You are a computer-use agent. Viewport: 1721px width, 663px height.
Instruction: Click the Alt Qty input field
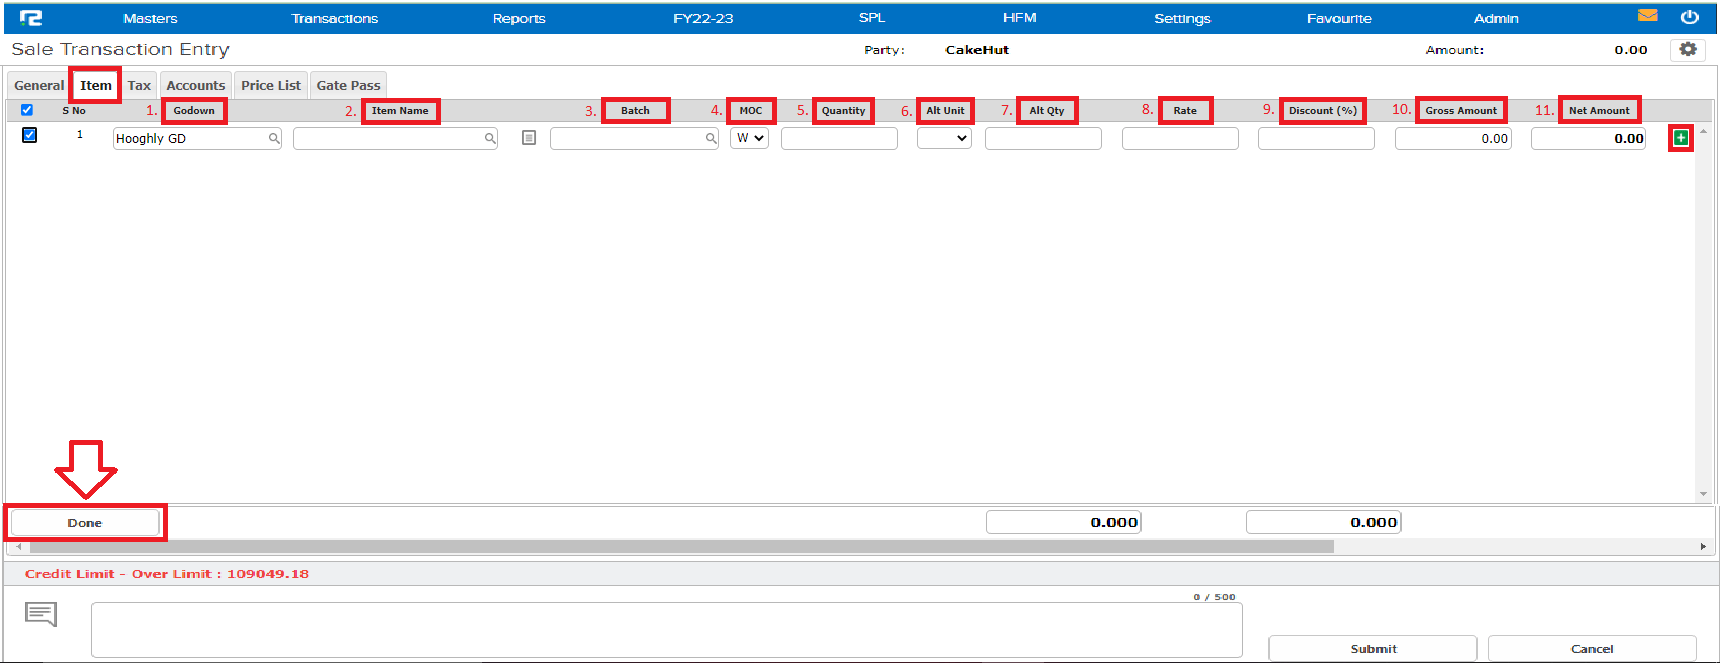coord(1043,139)
